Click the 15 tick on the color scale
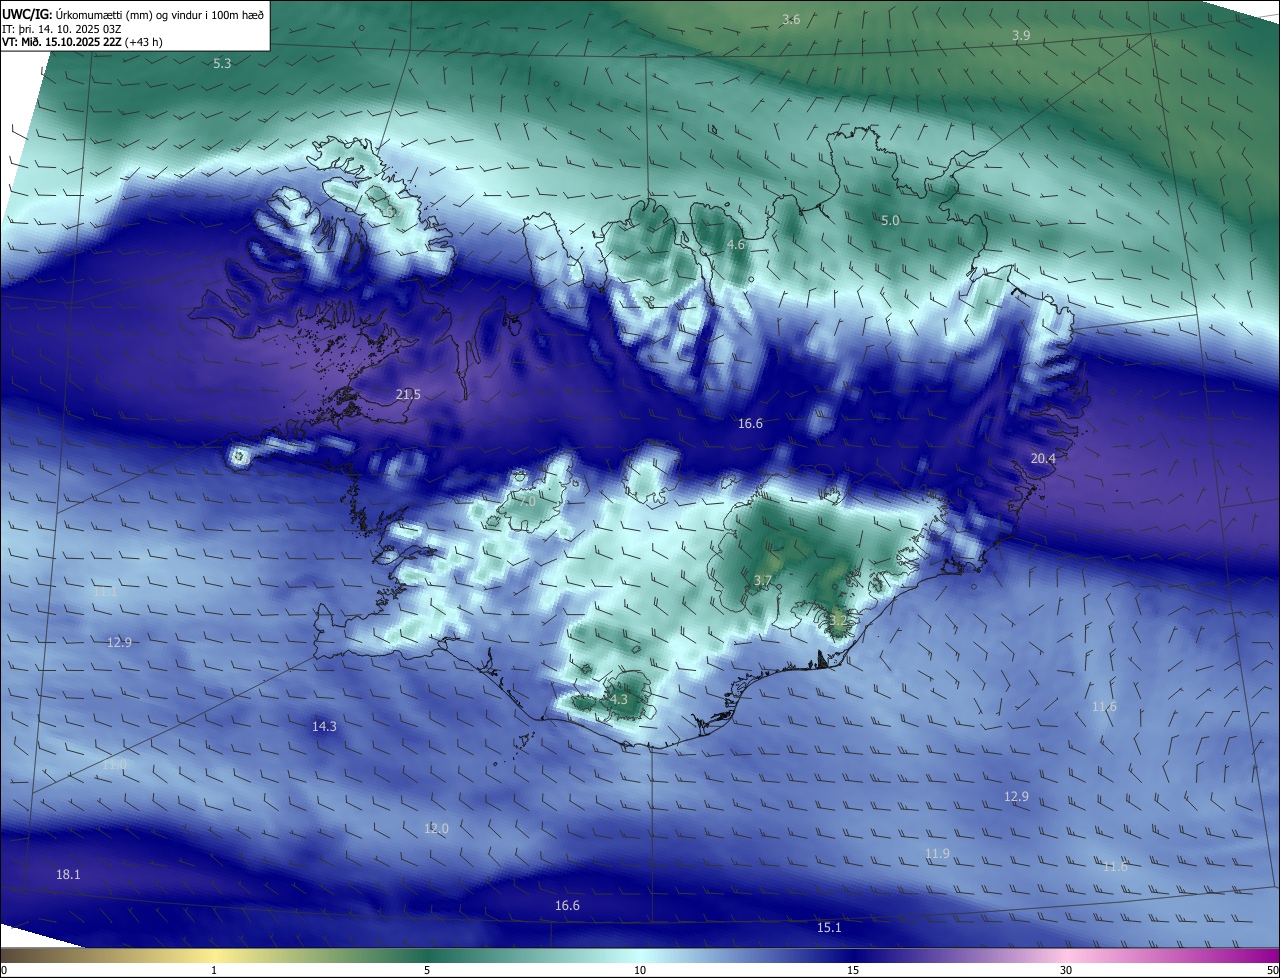Image resolution: width=1280 pixels, height=978 pixels. (x=853, y=970)
